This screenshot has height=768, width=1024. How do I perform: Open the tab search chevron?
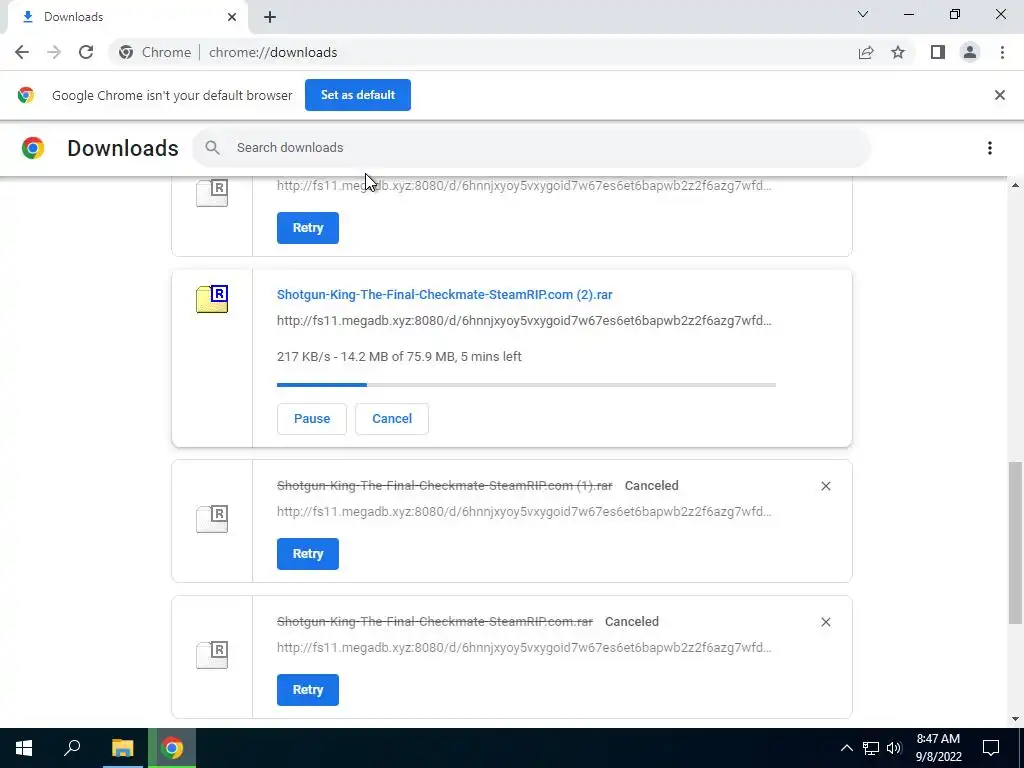coord(863,14)
